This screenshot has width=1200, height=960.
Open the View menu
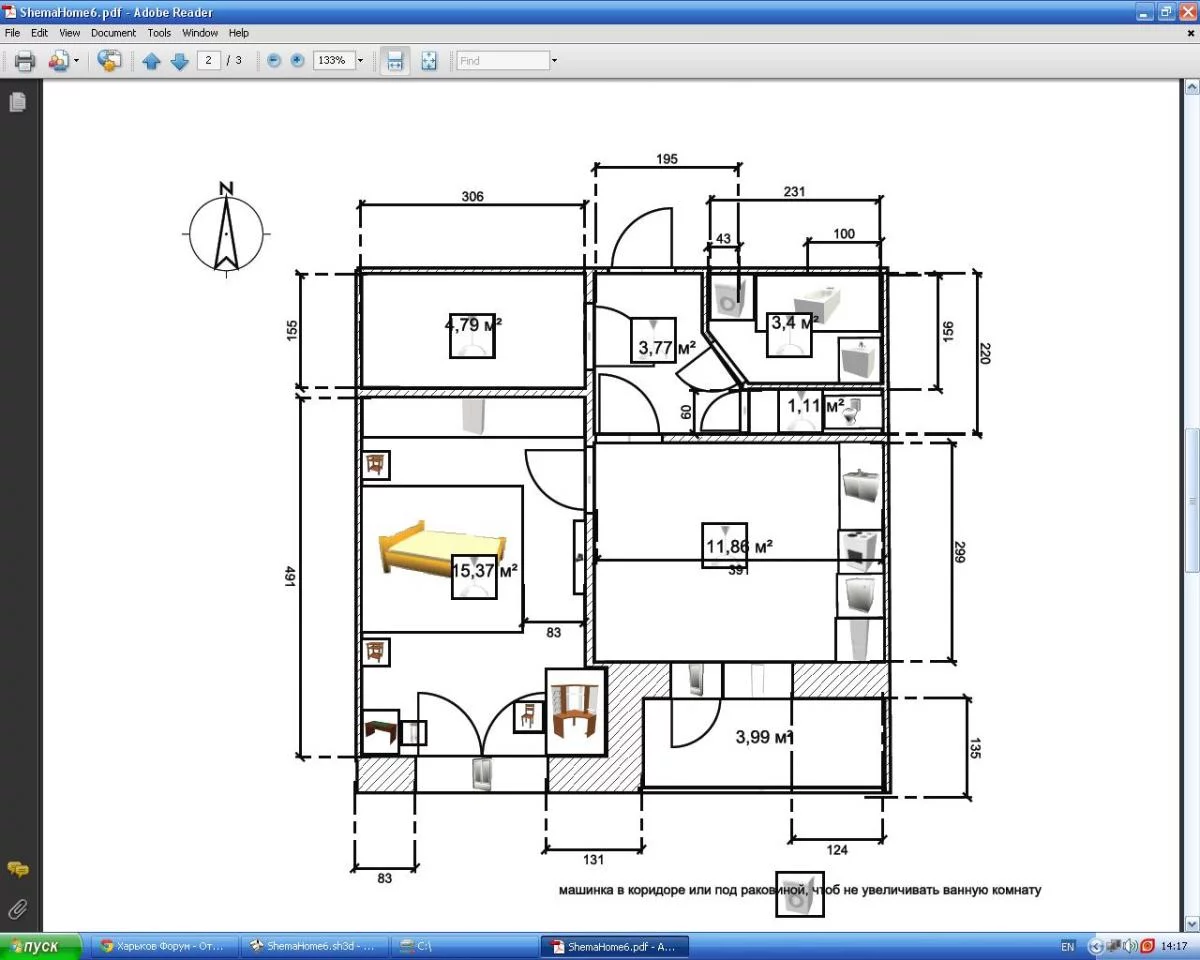(69, 33)
